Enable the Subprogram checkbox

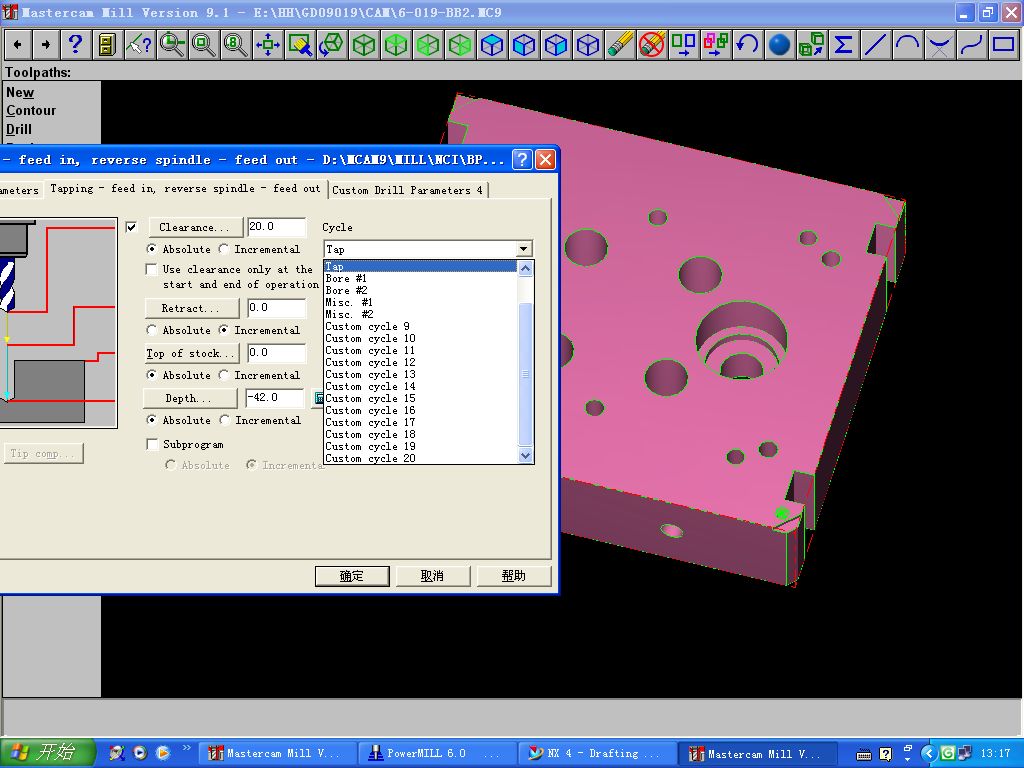[152, 444]
